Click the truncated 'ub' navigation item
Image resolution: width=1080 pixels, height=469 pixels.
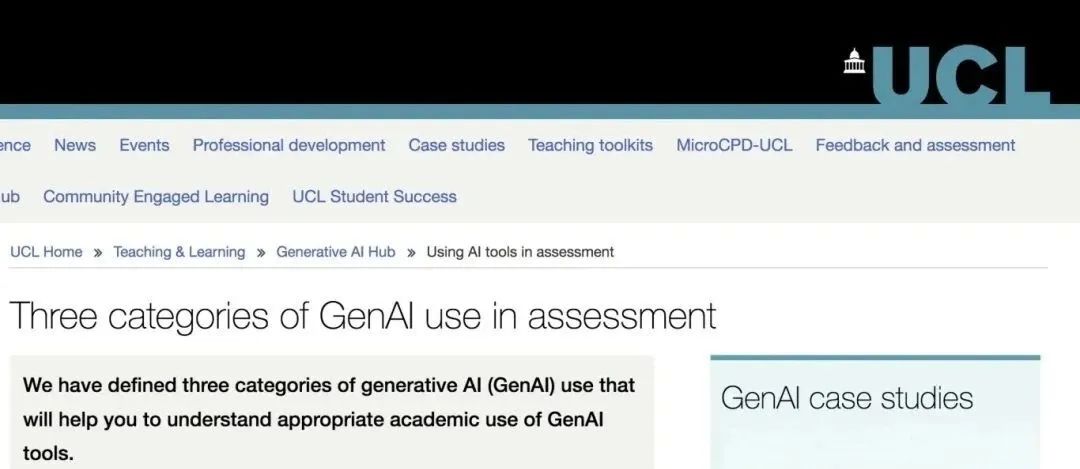(x=10, y=196)
